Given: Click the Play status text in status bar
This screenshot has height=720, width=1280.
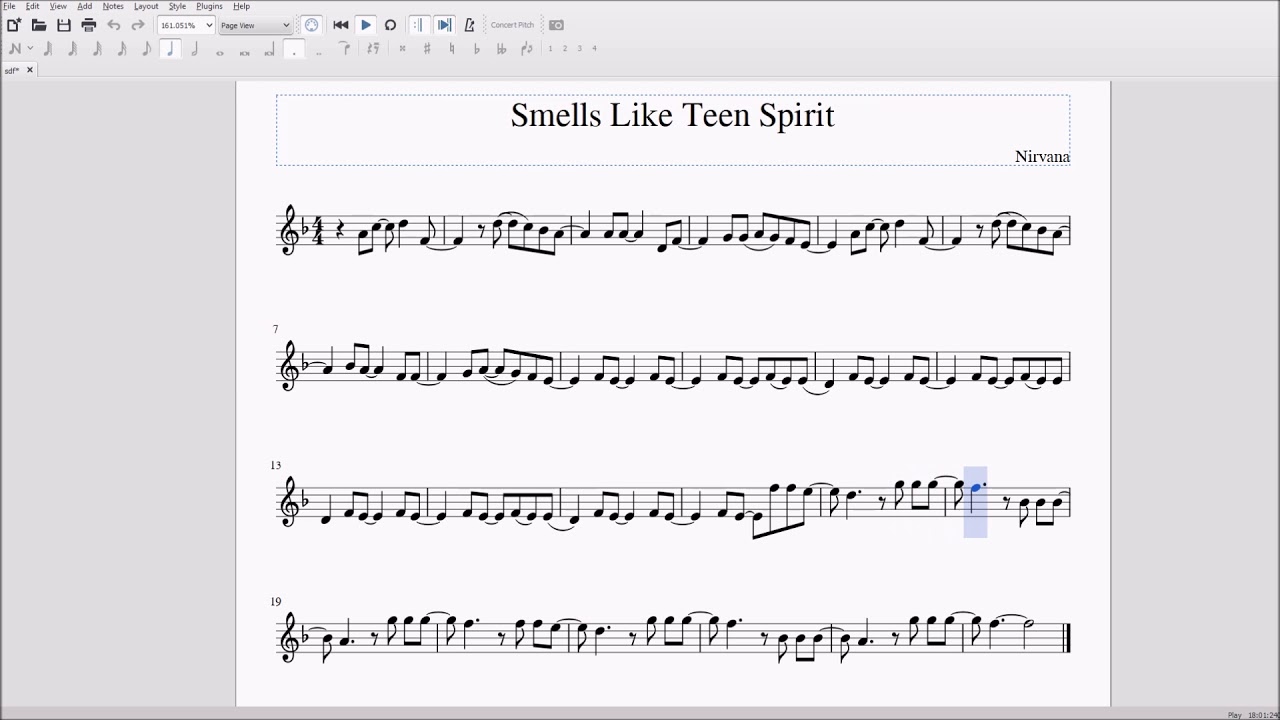Looking at the screenshot, I should pyautogui.click(x=1235, y=715).
